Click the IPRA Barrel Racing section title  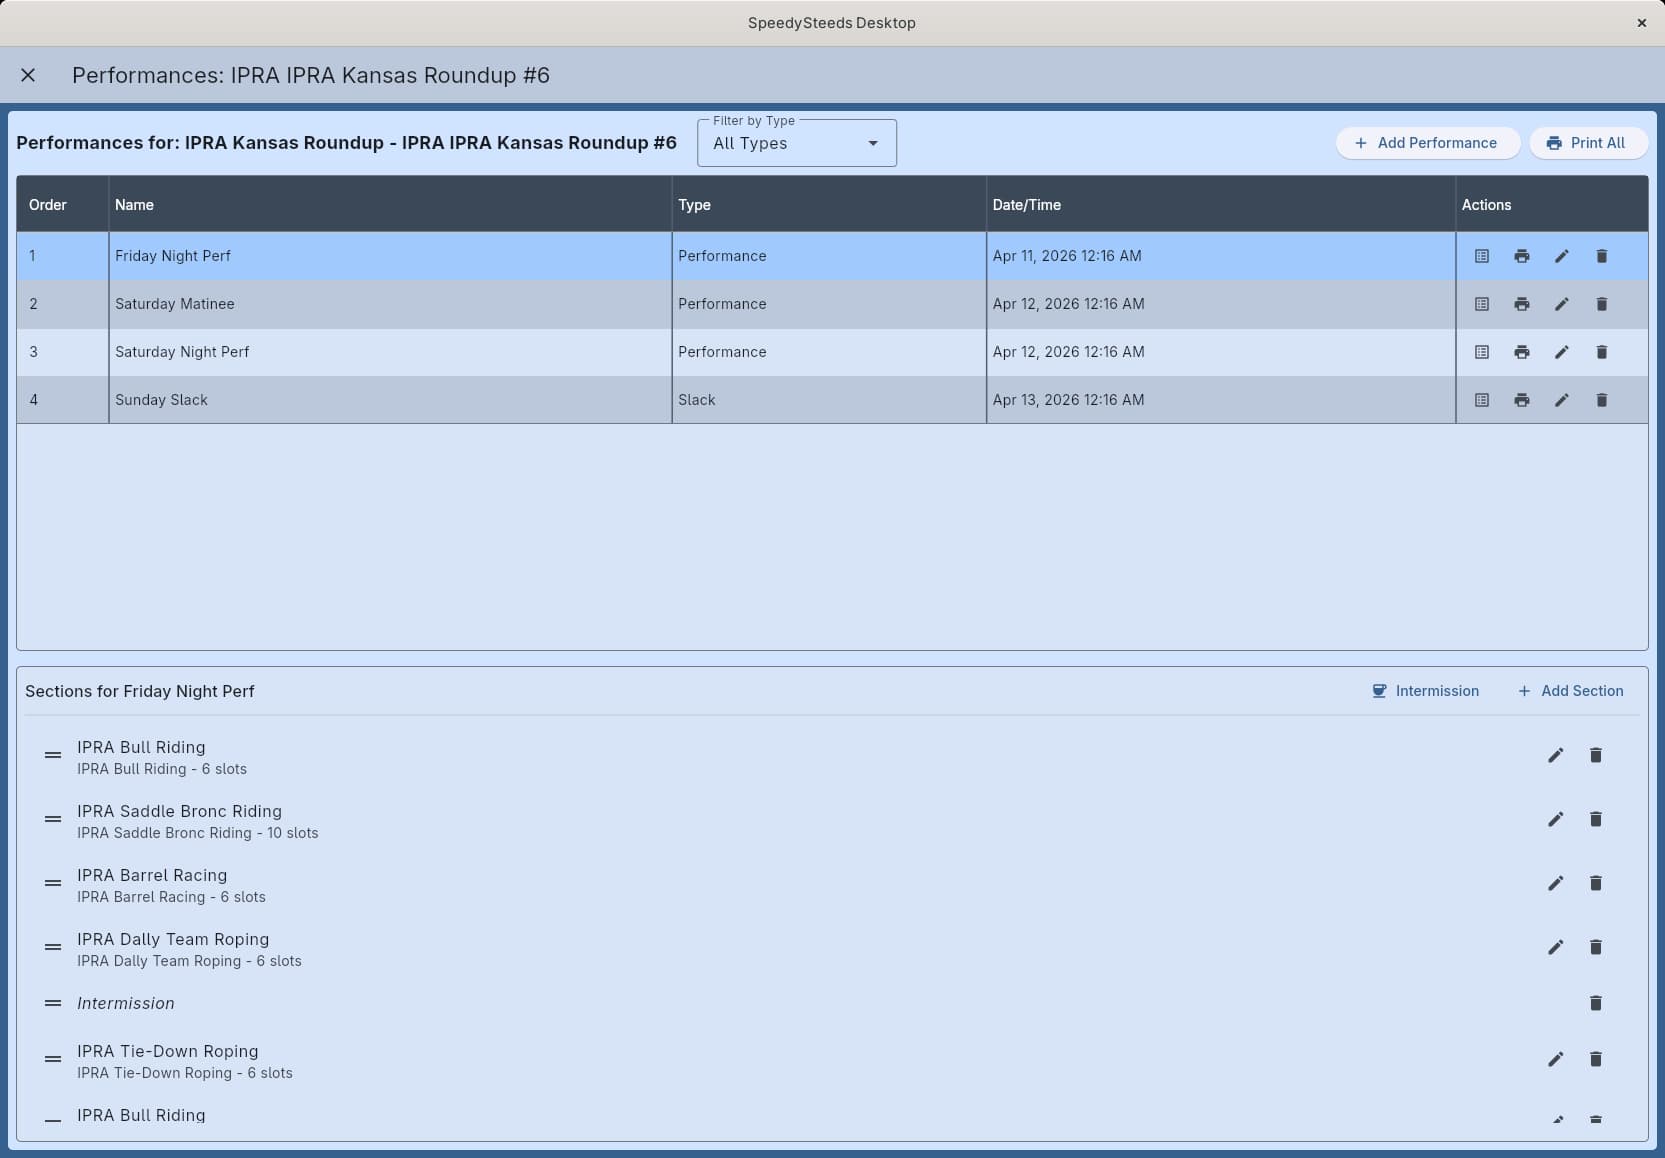coord(152,875)
